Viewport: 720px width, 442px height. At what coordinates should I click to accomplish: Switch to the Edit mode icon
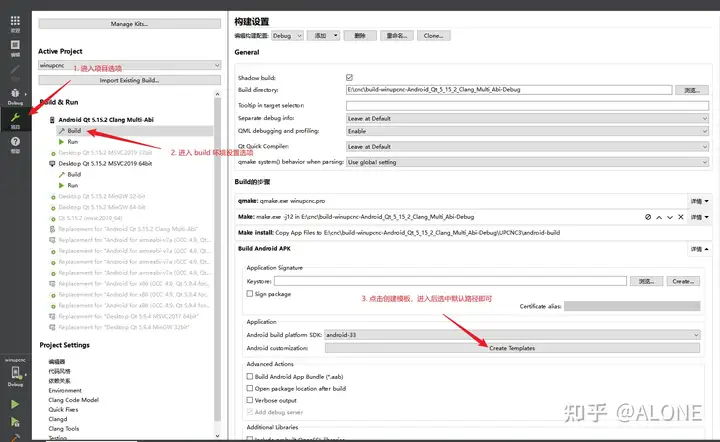tap(15, 45)
